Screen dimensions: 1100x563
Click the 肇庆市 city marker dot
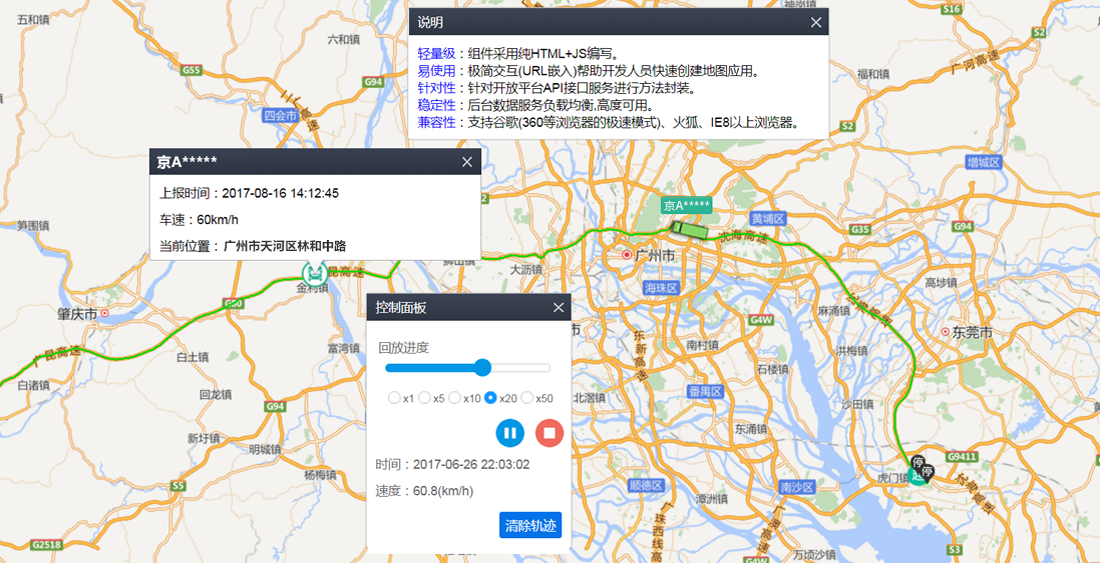104,313
